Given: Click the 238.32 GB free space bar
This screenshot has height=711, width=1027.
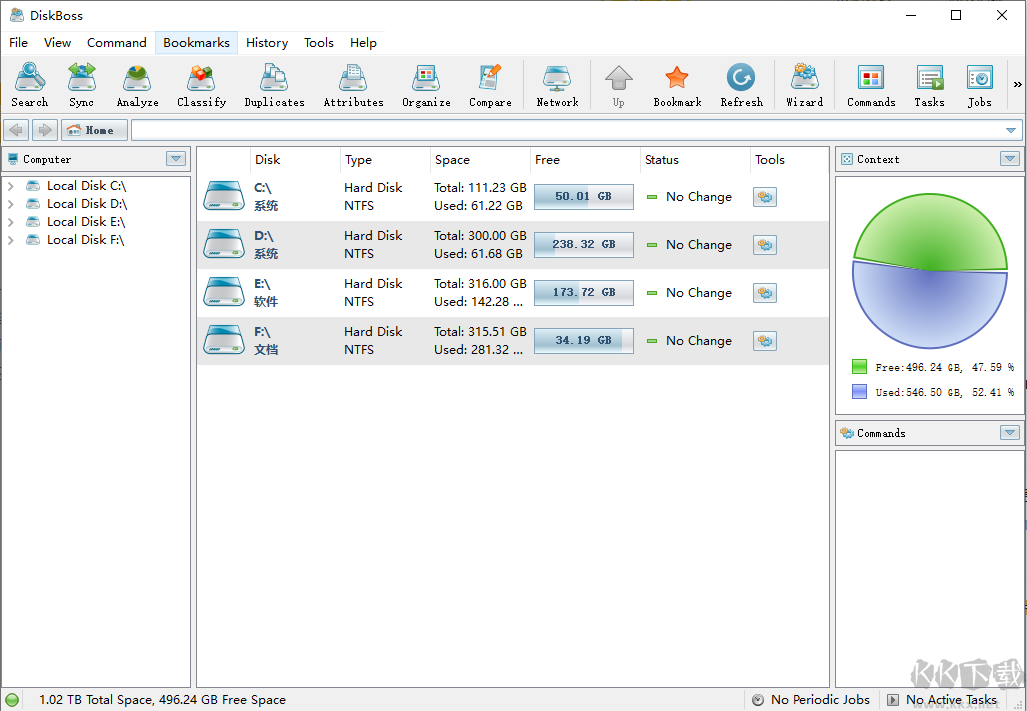Looking at the screenshot, I should tap(584, 244).
